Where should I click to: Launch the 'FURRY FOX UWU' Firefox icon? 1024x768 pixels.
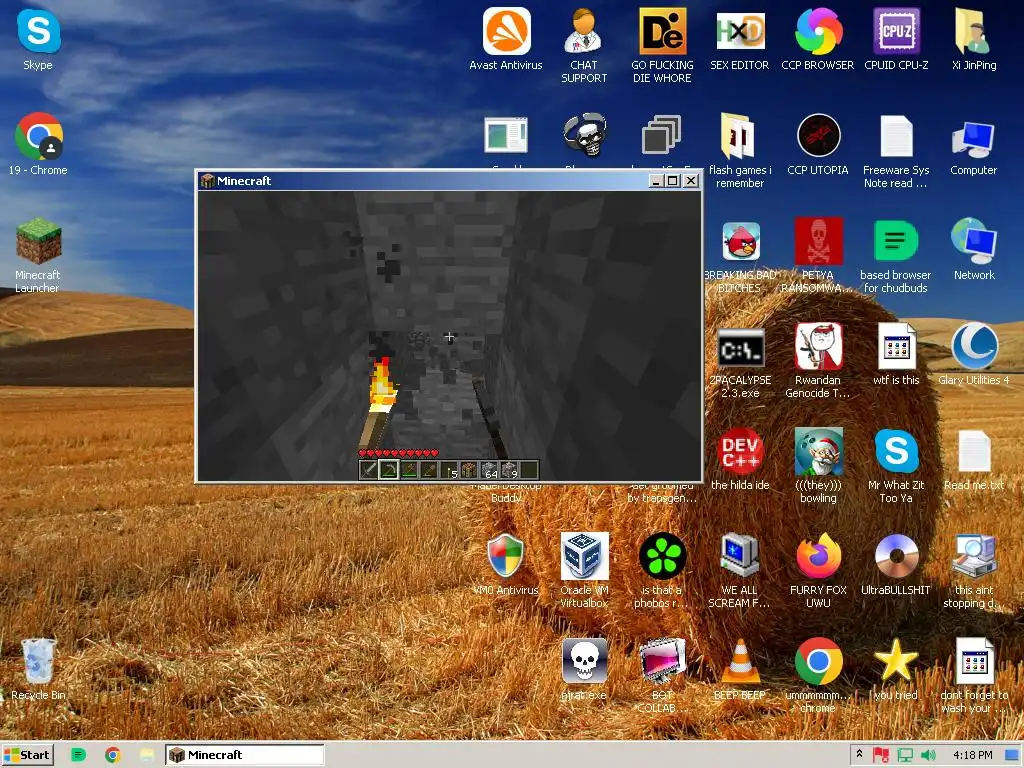[818, 569]
